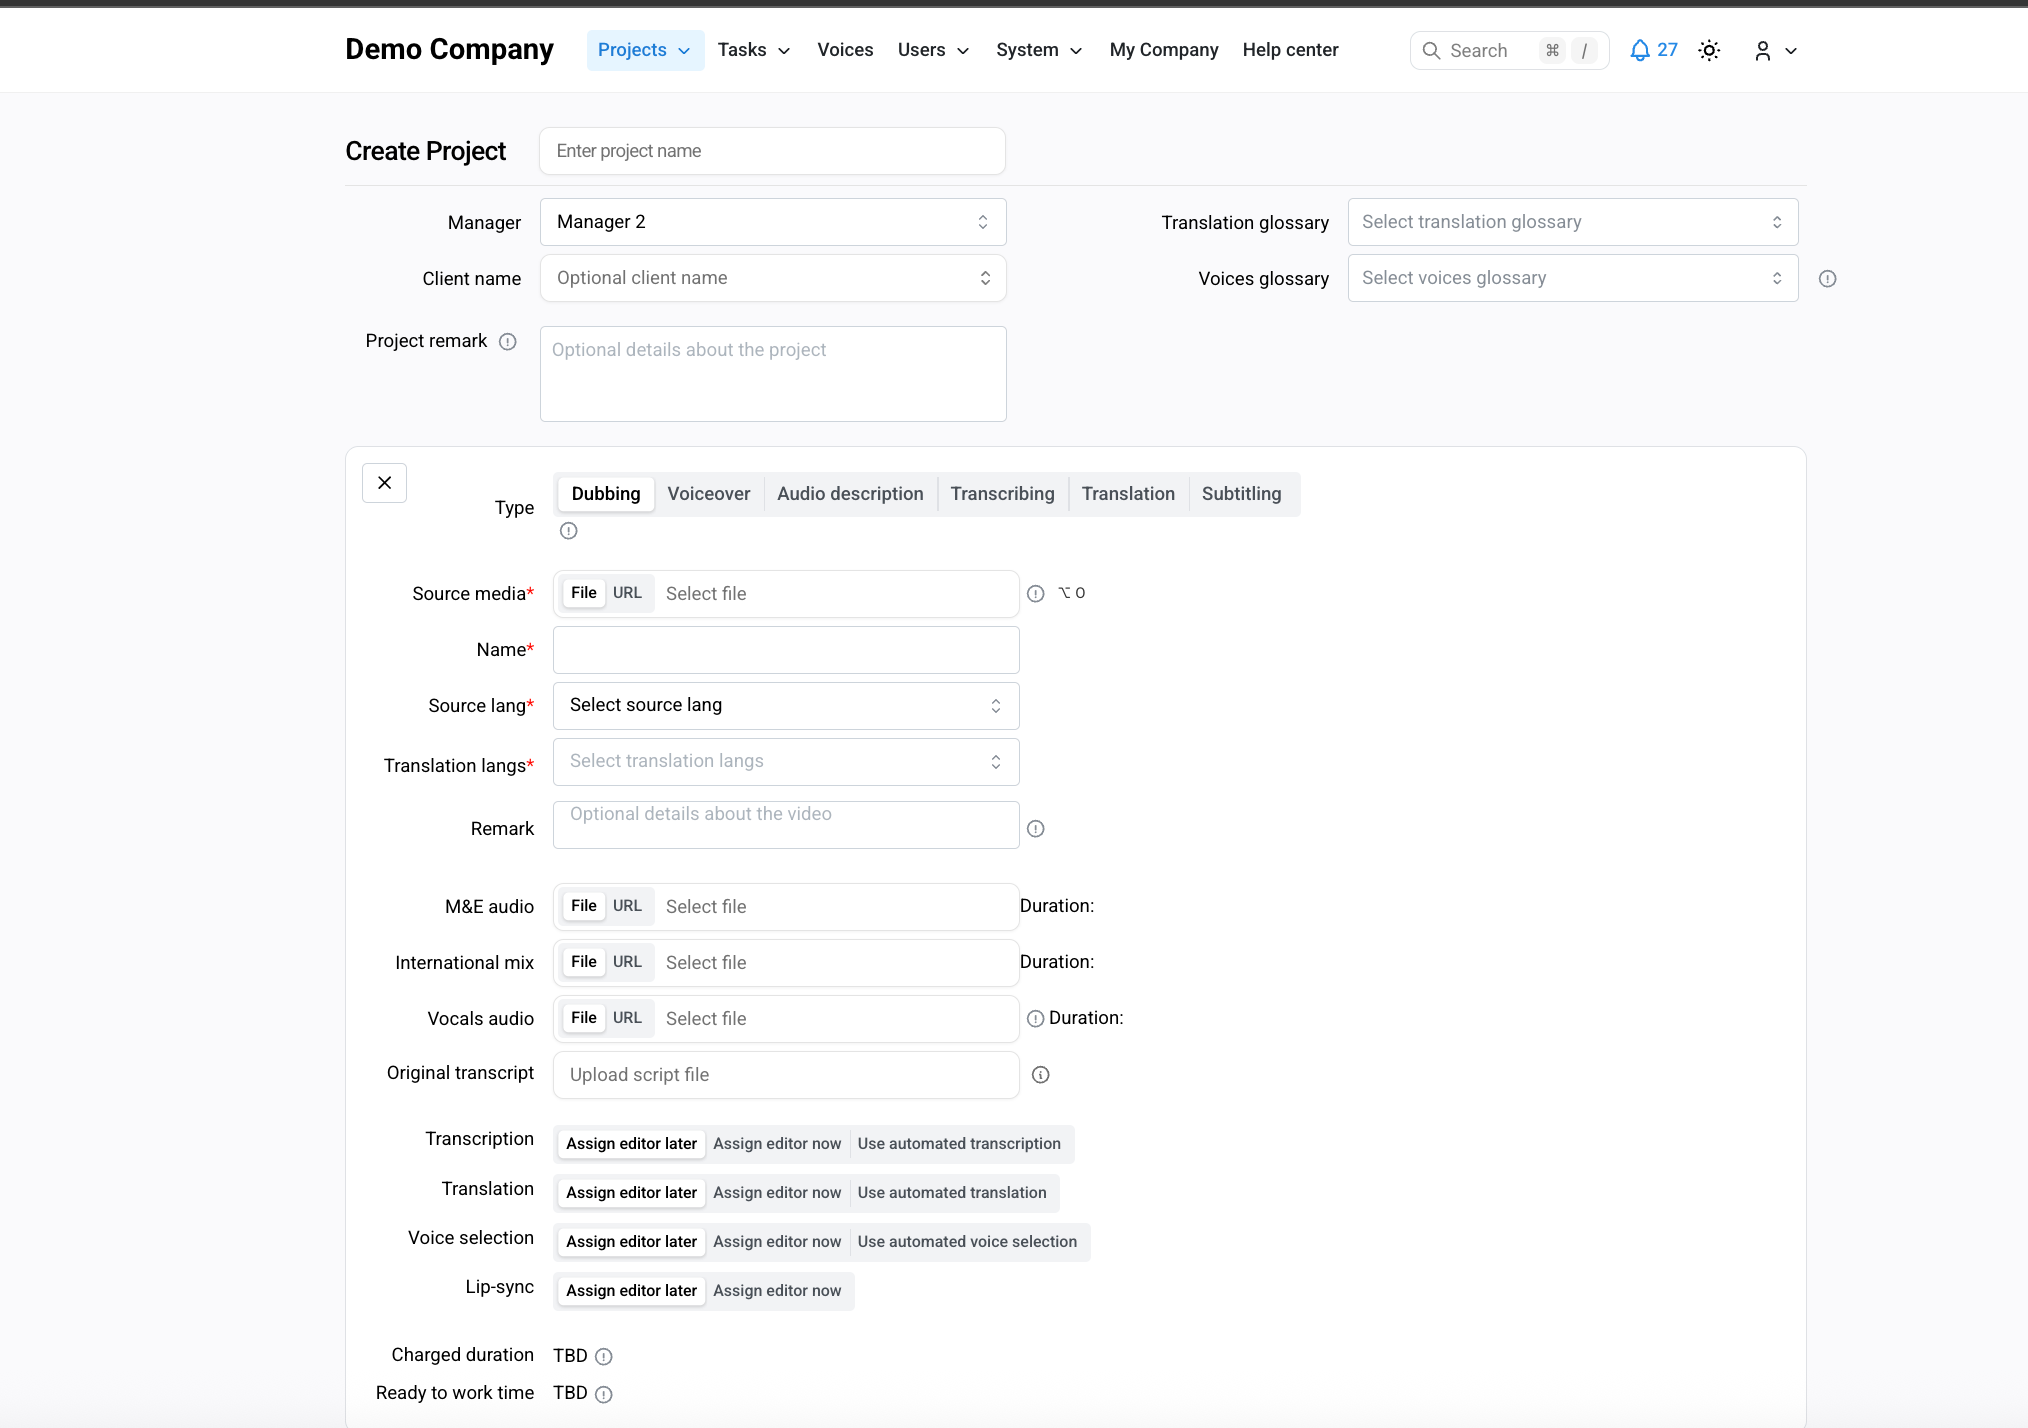The height and width of the screenshot is (1428, 2028).
Task: Switch Source media to URL mode
Action: point(628,593)
